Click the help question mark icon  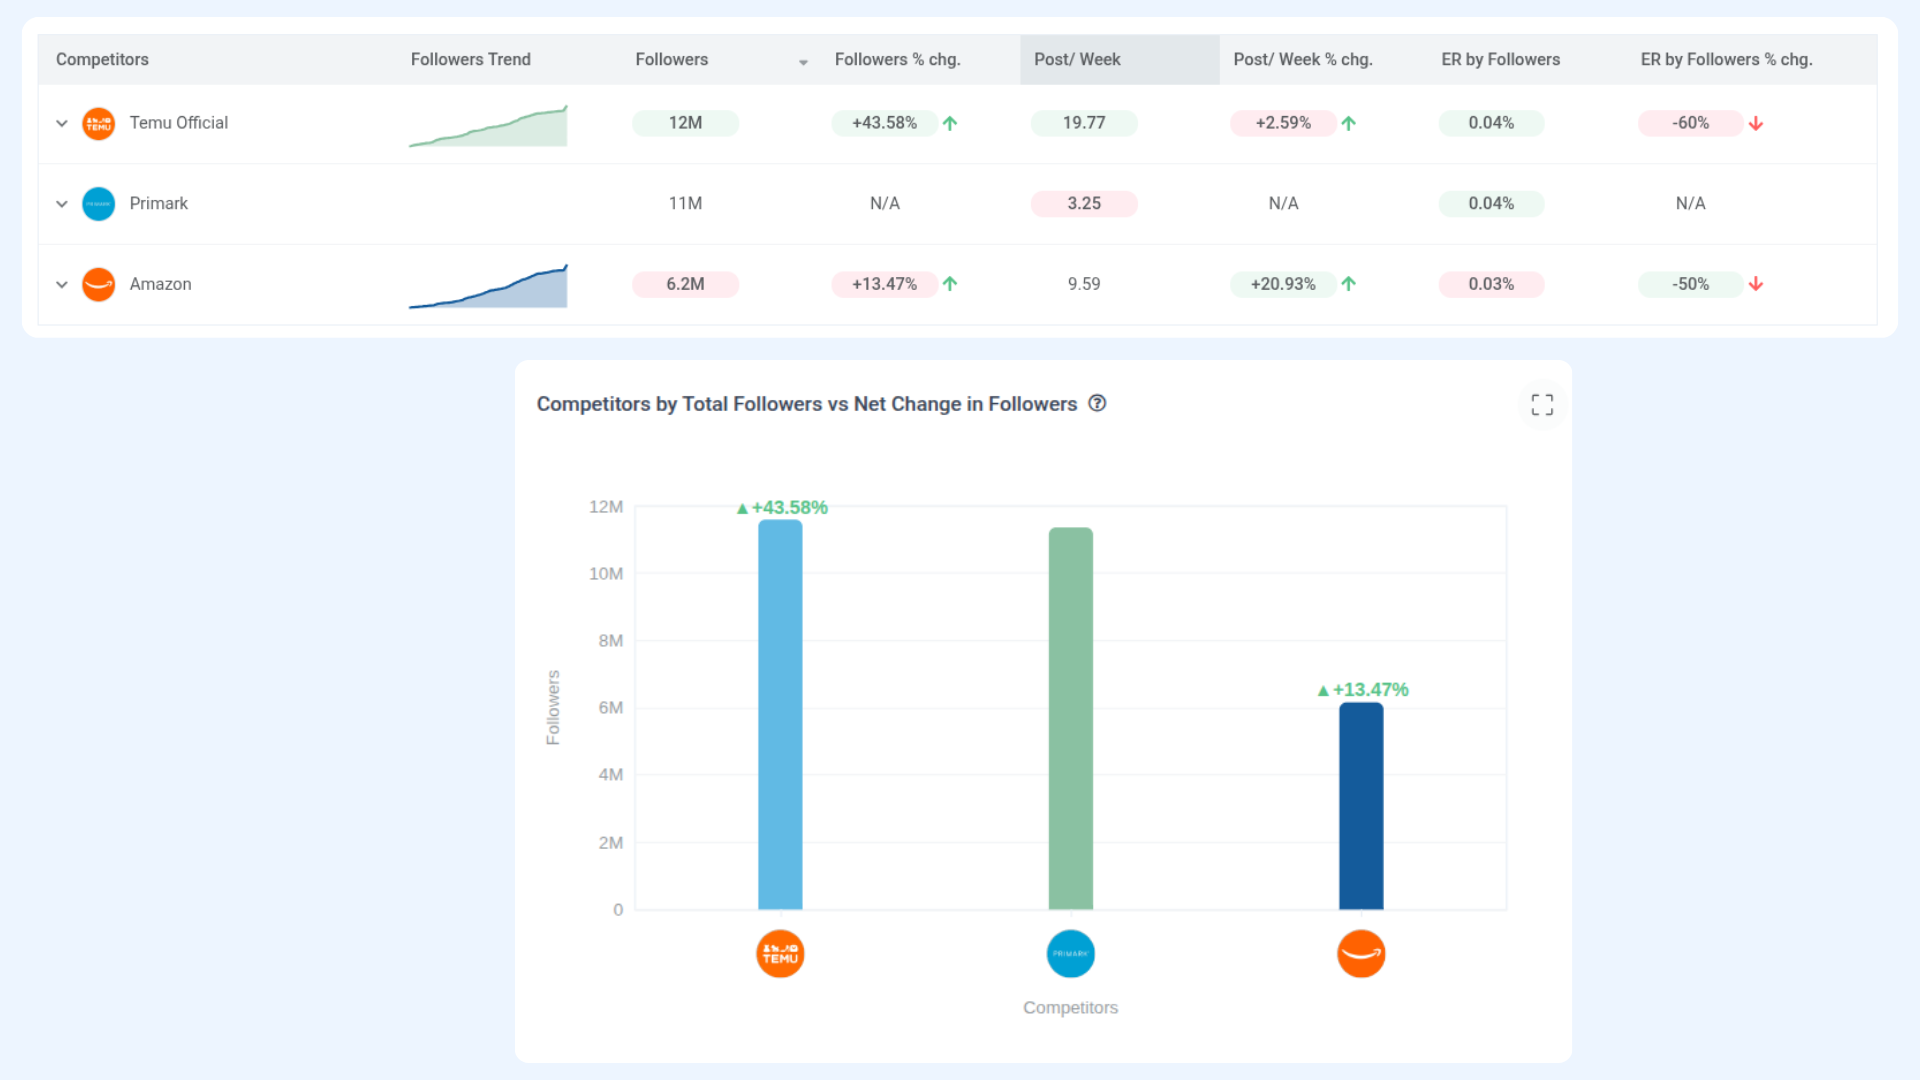(1097, 403)
